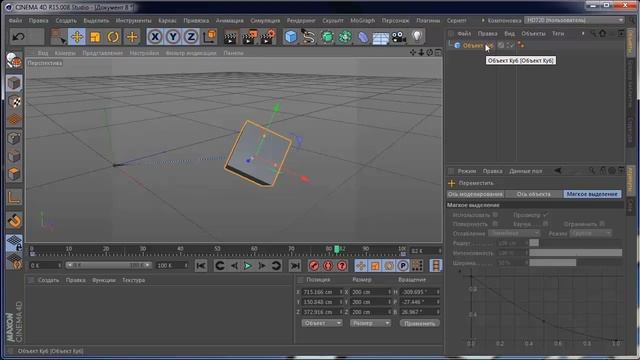Open the Объект coordinate mode dropdown
Viewport: 640px width, 360px height.
click(x=322, y=323)
